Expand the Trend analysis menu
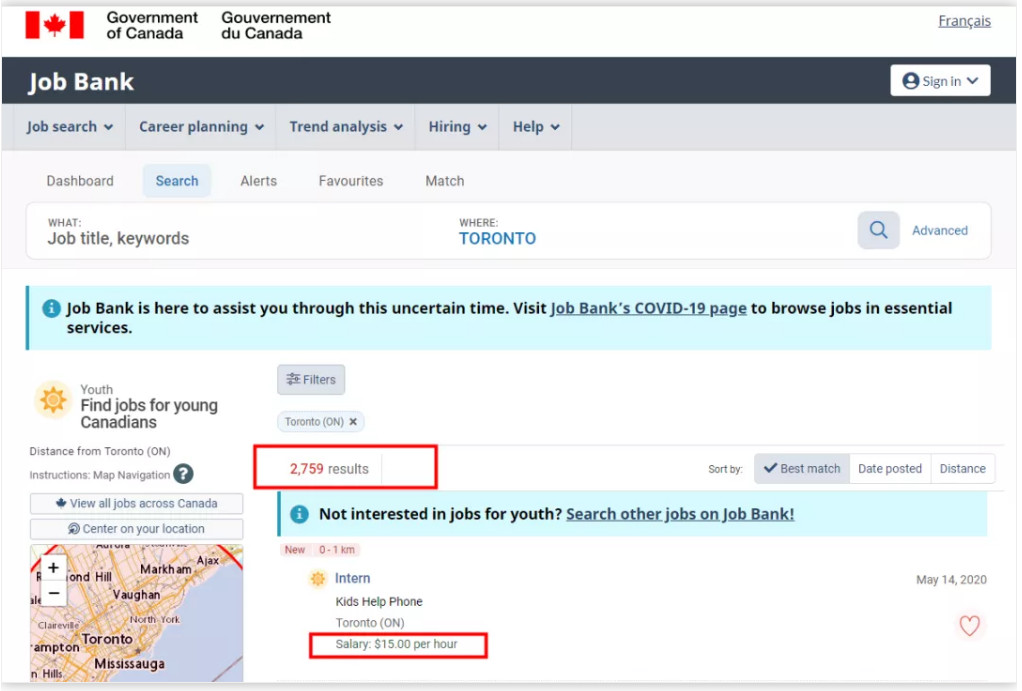This screenshot has width=1022, height=691. tap(346, 127)
